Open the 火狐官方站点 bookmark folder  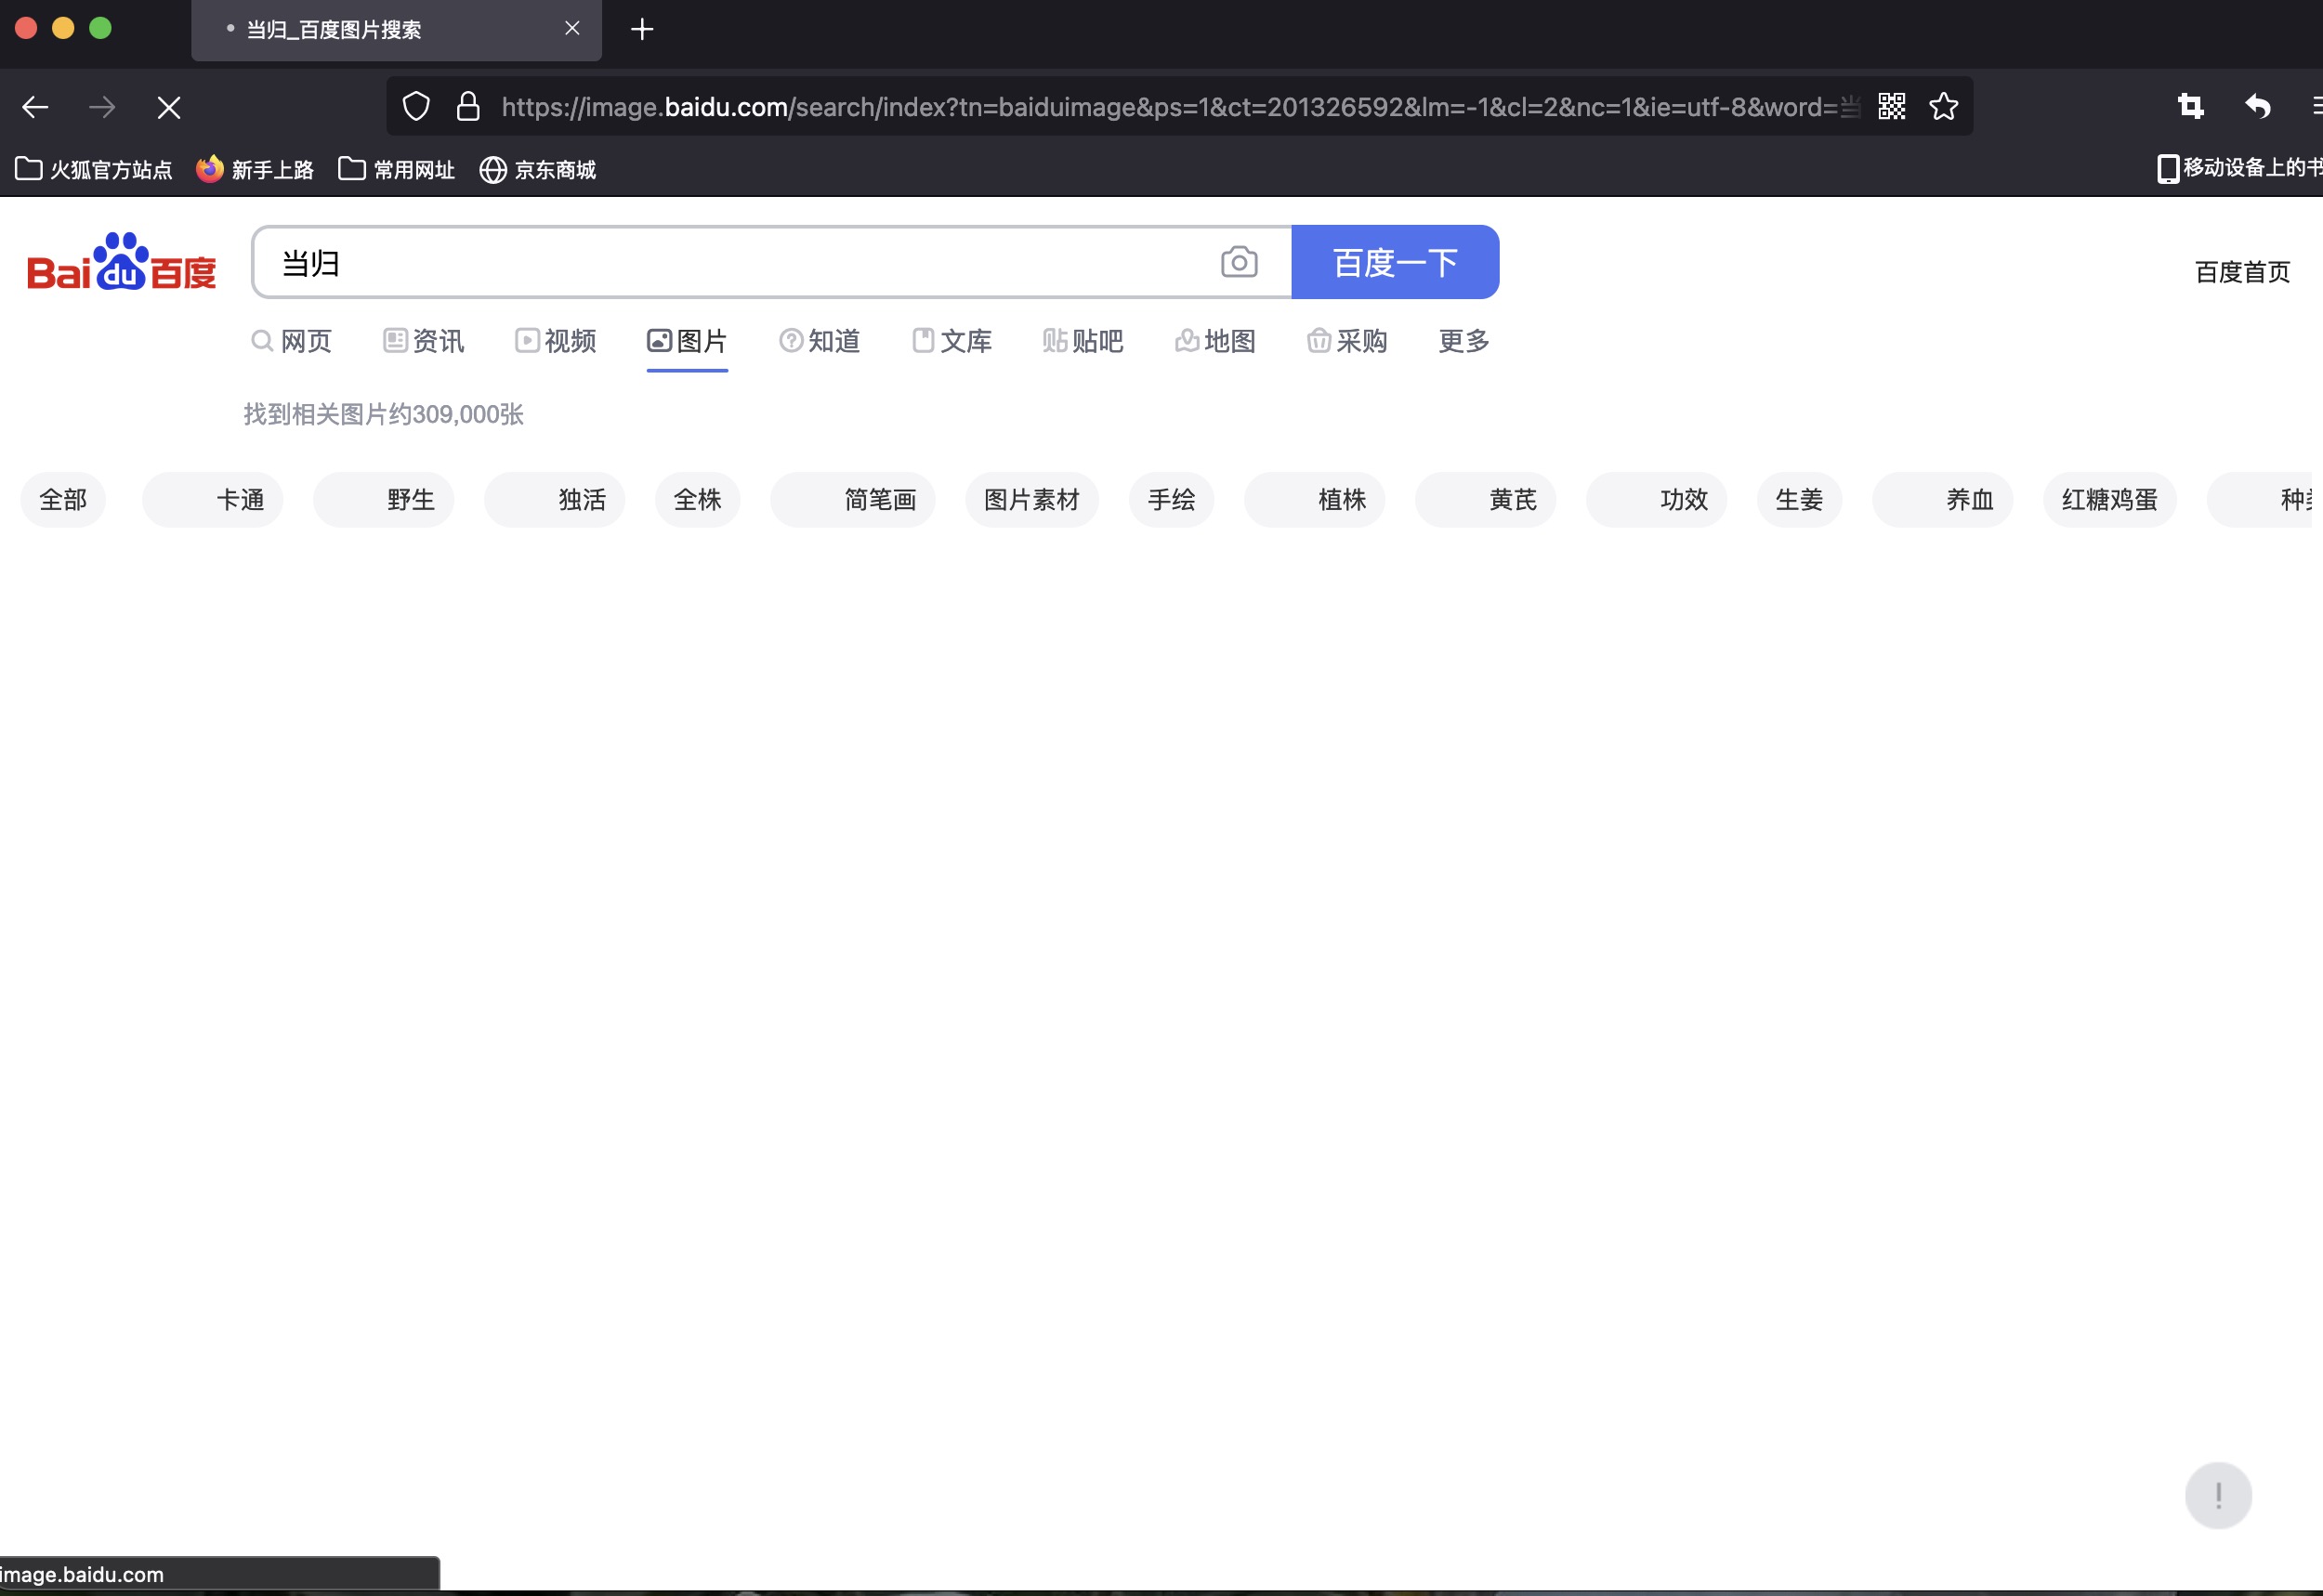[x=93, y=170]
